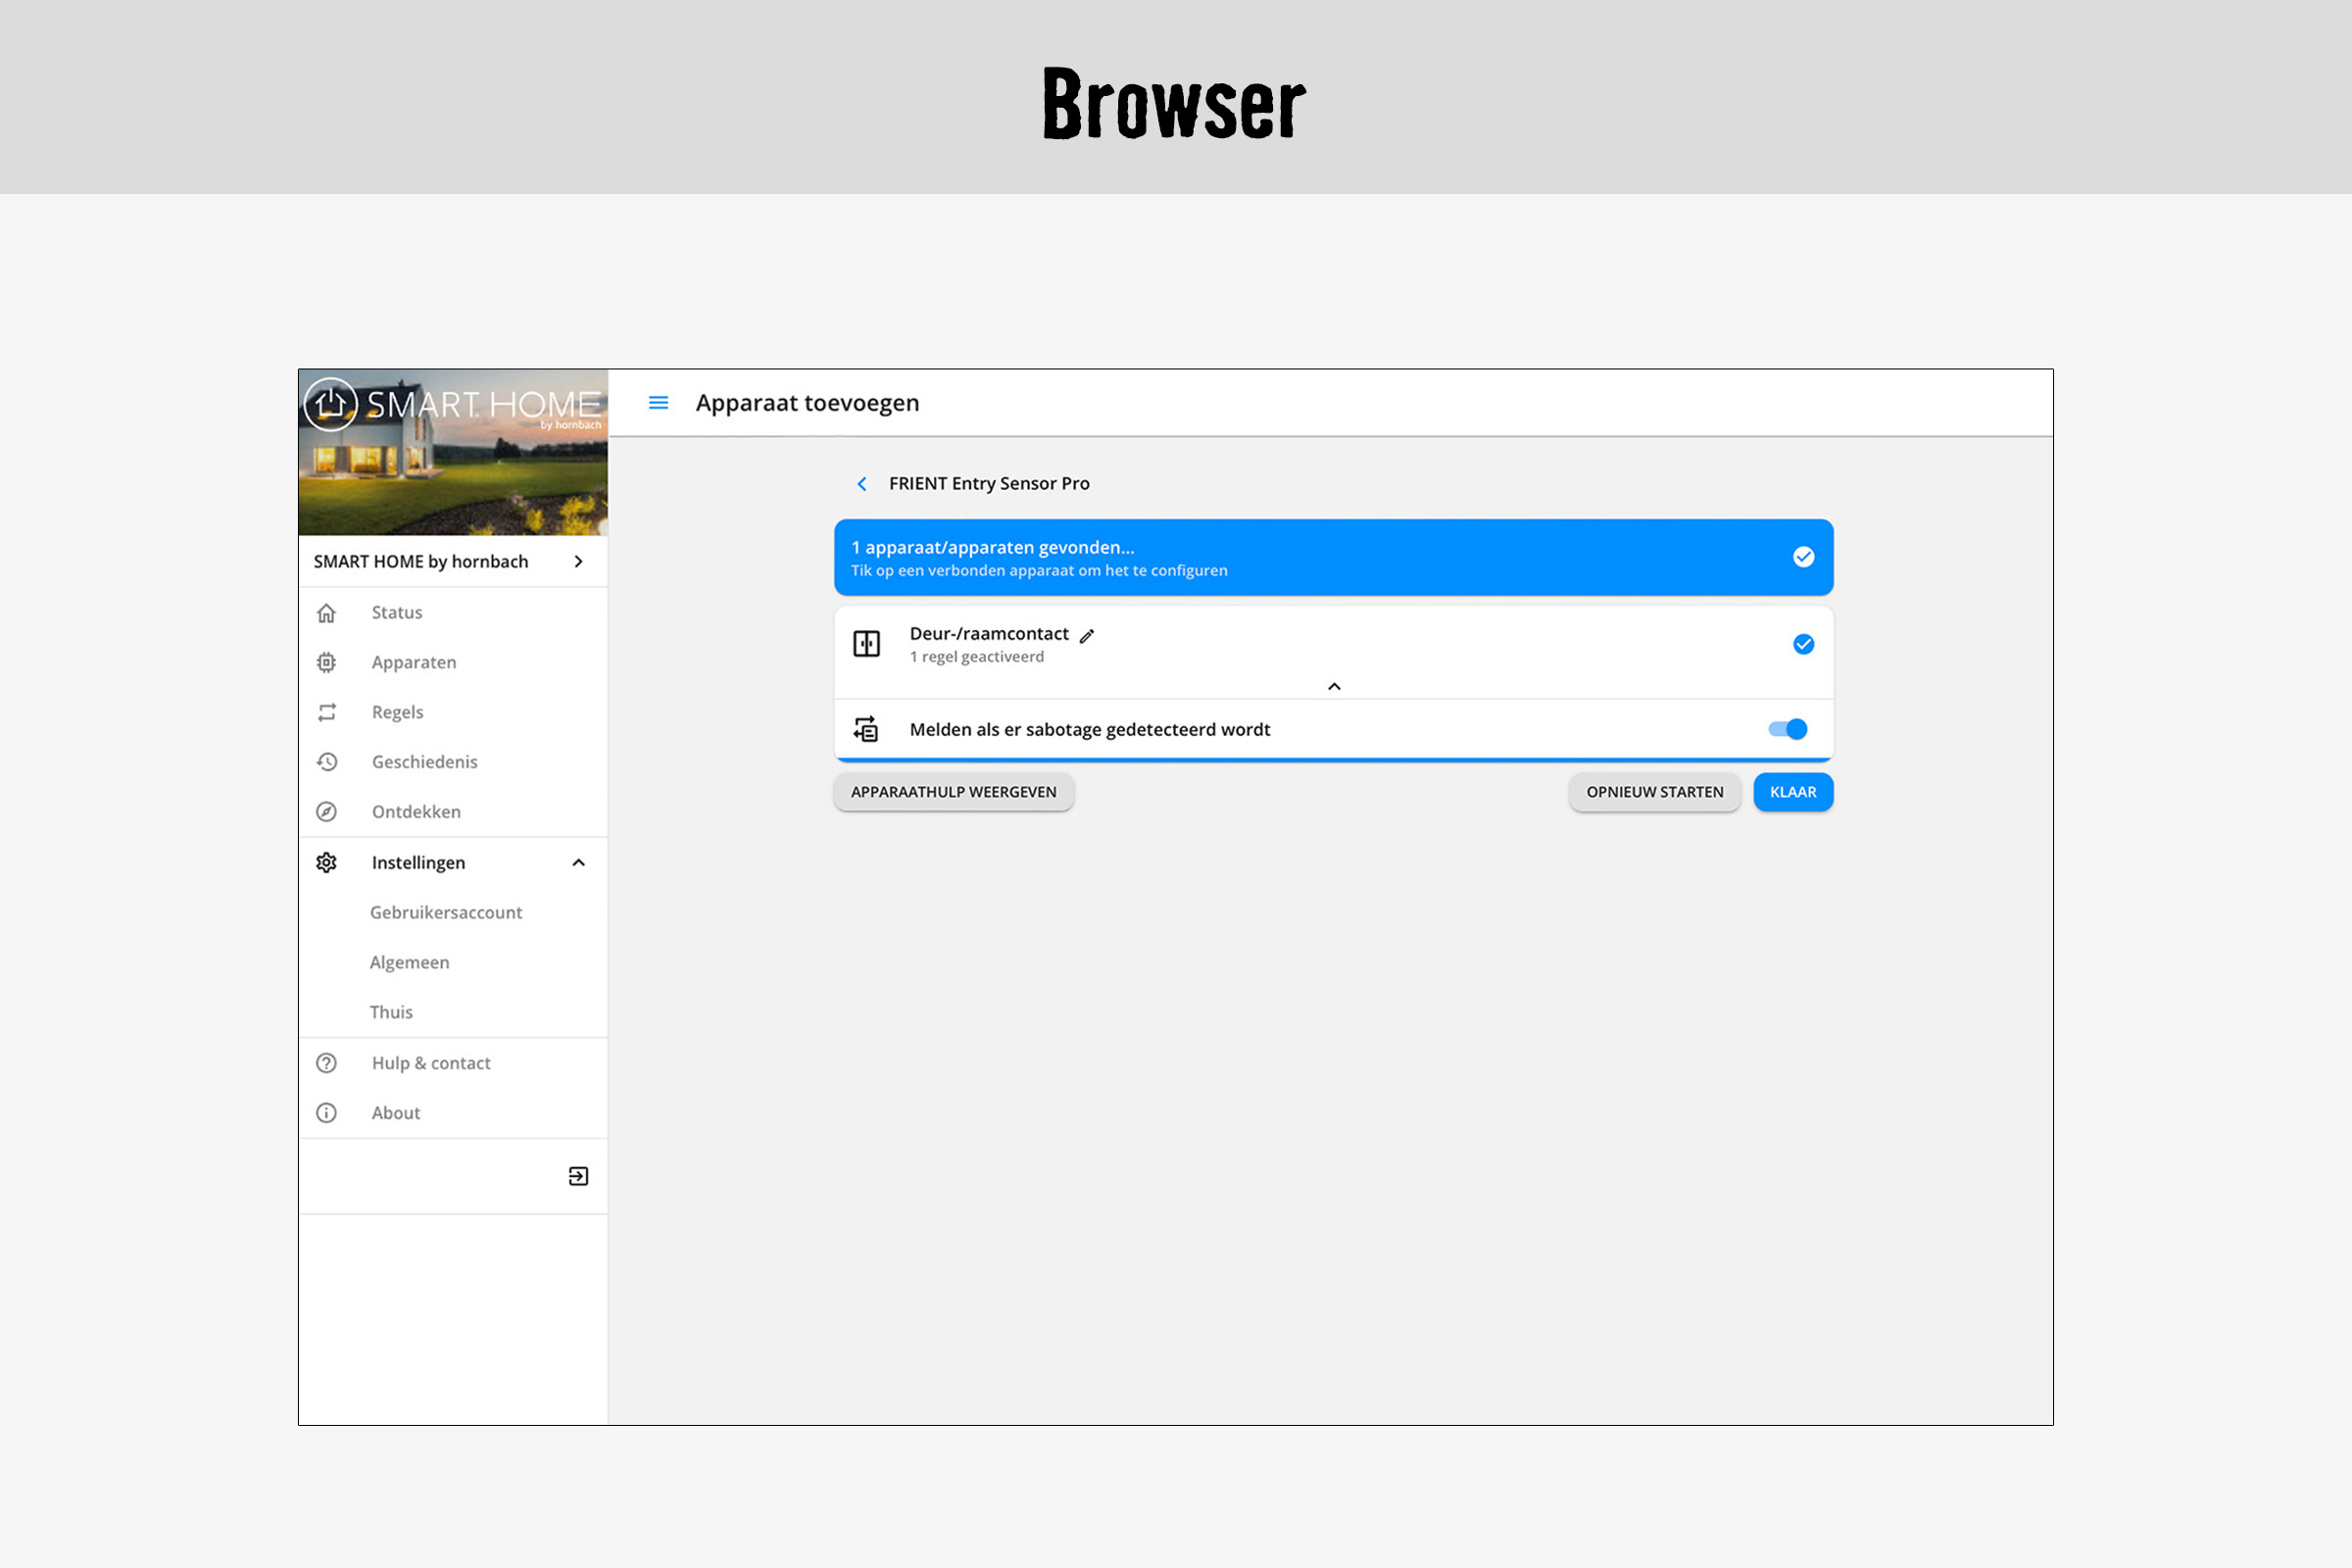This screenshot has height=1568, width=2352.
Task: Click the Hulp & contact question icon
Action: [326, 1063]
